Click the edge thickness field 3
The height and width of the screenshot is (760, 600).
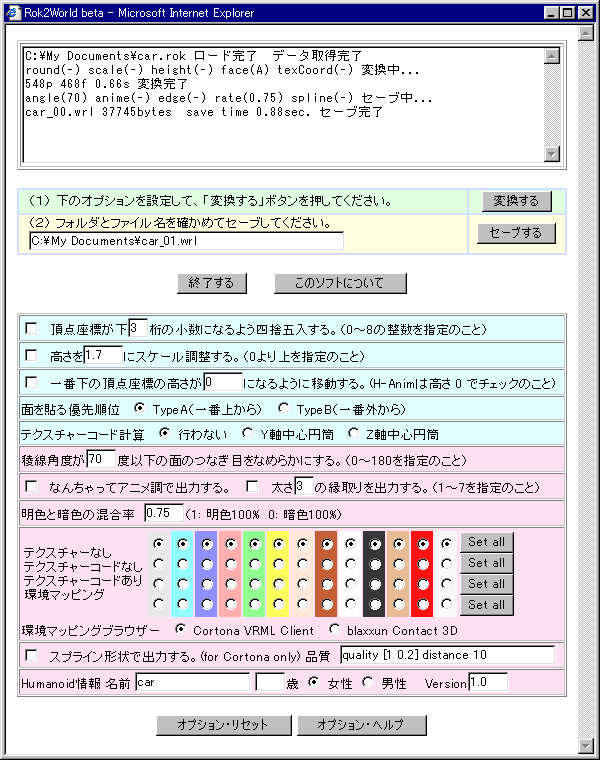tap(304, 486)
